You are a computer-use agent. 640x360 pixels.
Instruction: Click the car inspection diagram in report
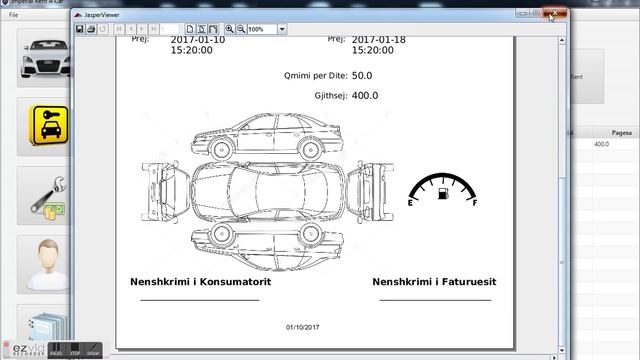pyautogui.click(x=267, y=192)
